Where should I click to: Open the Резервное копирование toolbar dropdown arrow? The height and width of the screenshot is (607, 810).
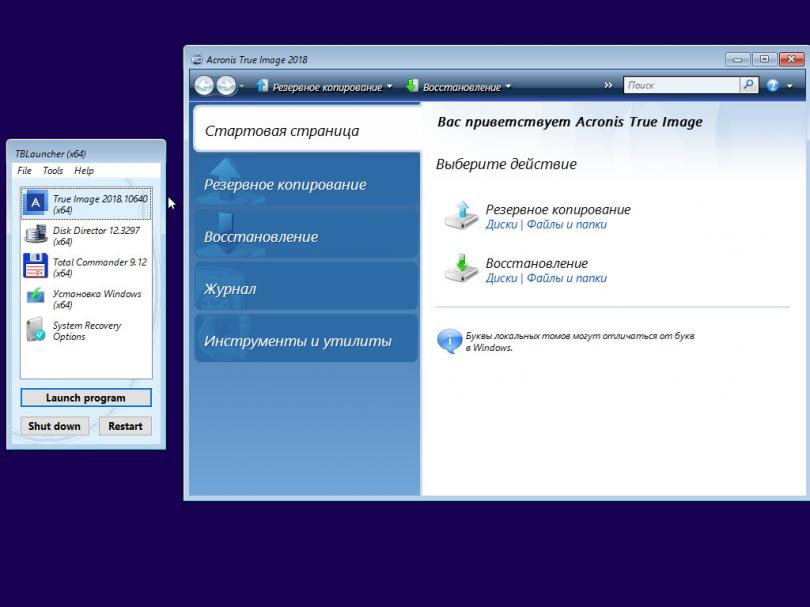coord(390,86)
